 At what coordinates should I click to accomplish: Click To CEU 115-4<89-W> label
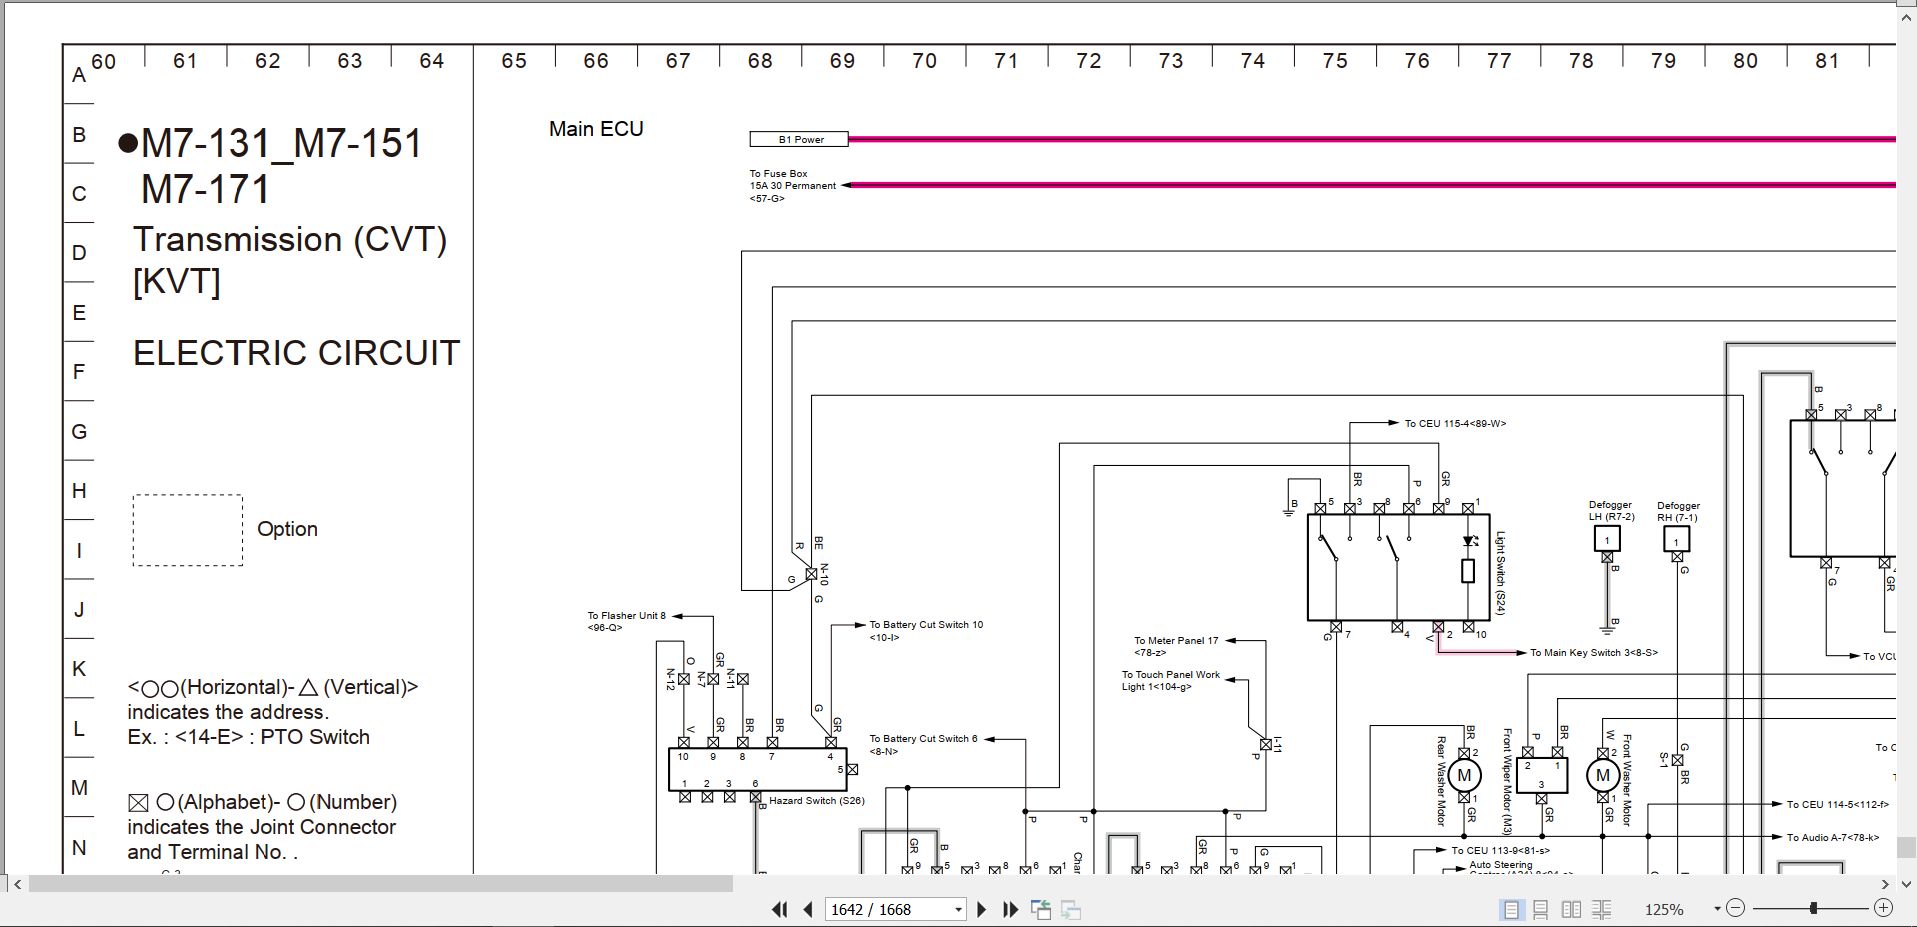(x=1455, y=424)
